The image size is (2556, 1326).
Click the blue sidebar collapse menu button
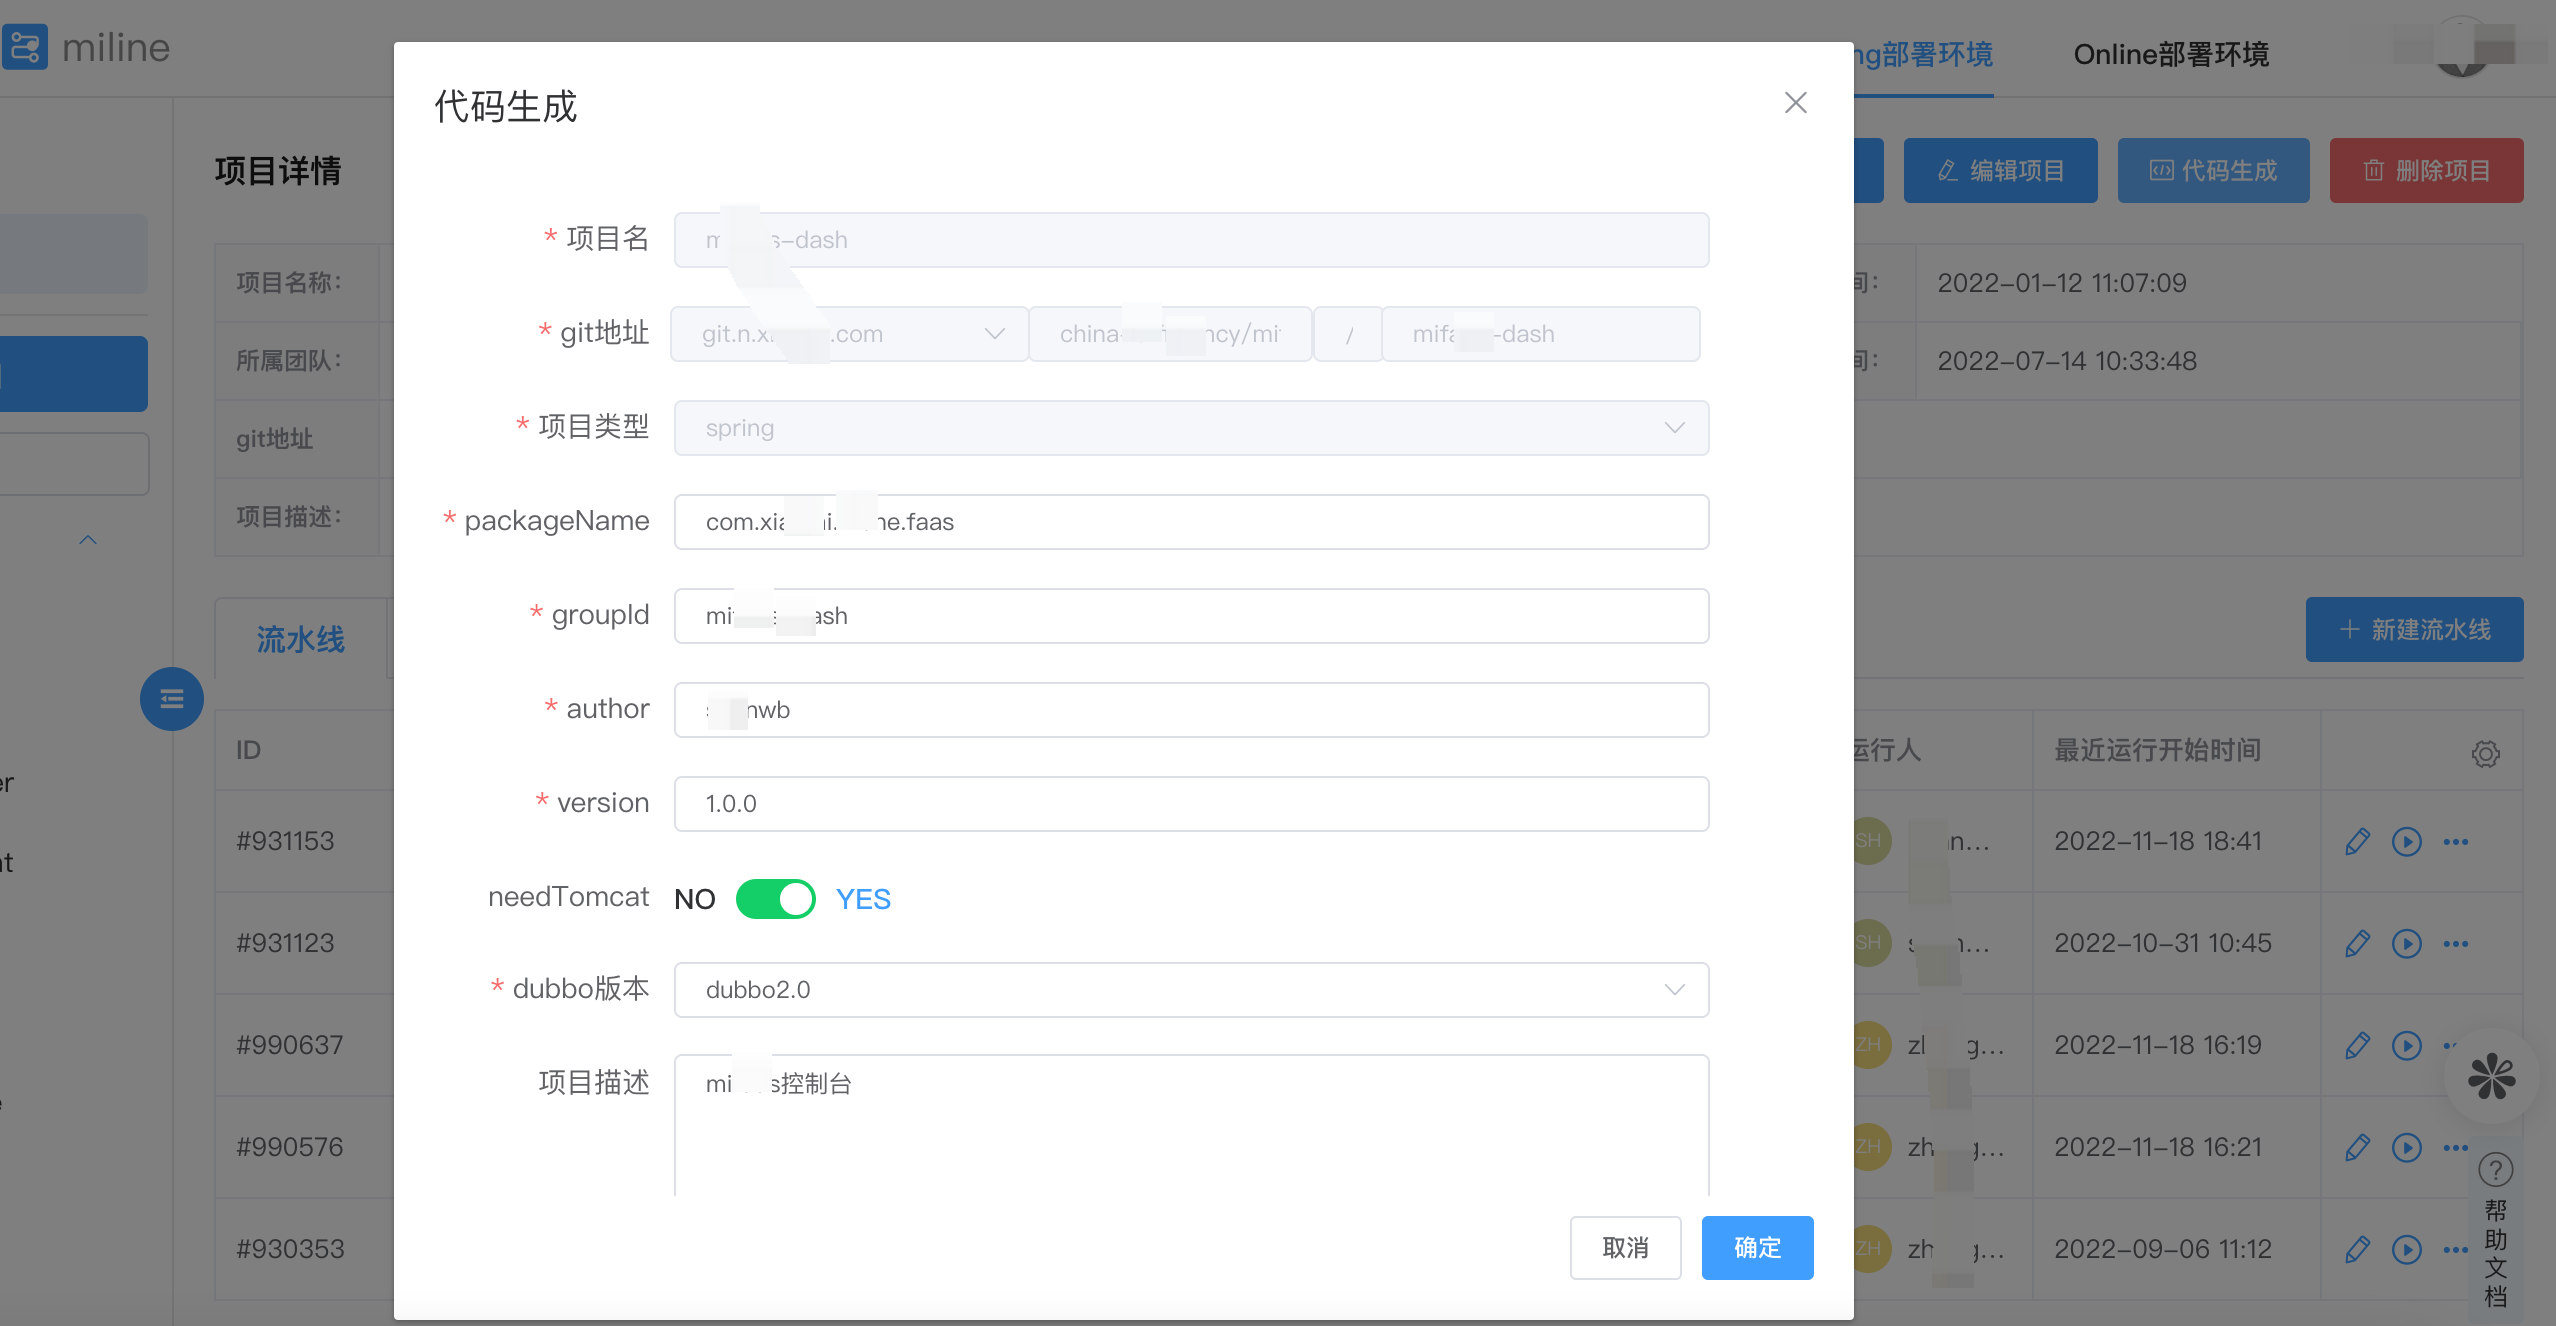pos(171,699)
